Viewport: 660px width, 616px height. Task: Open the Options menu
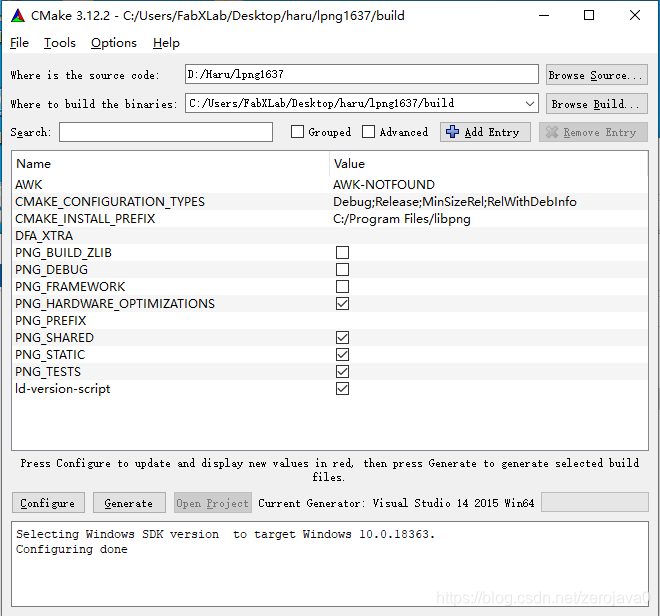(x=114, y=43)
